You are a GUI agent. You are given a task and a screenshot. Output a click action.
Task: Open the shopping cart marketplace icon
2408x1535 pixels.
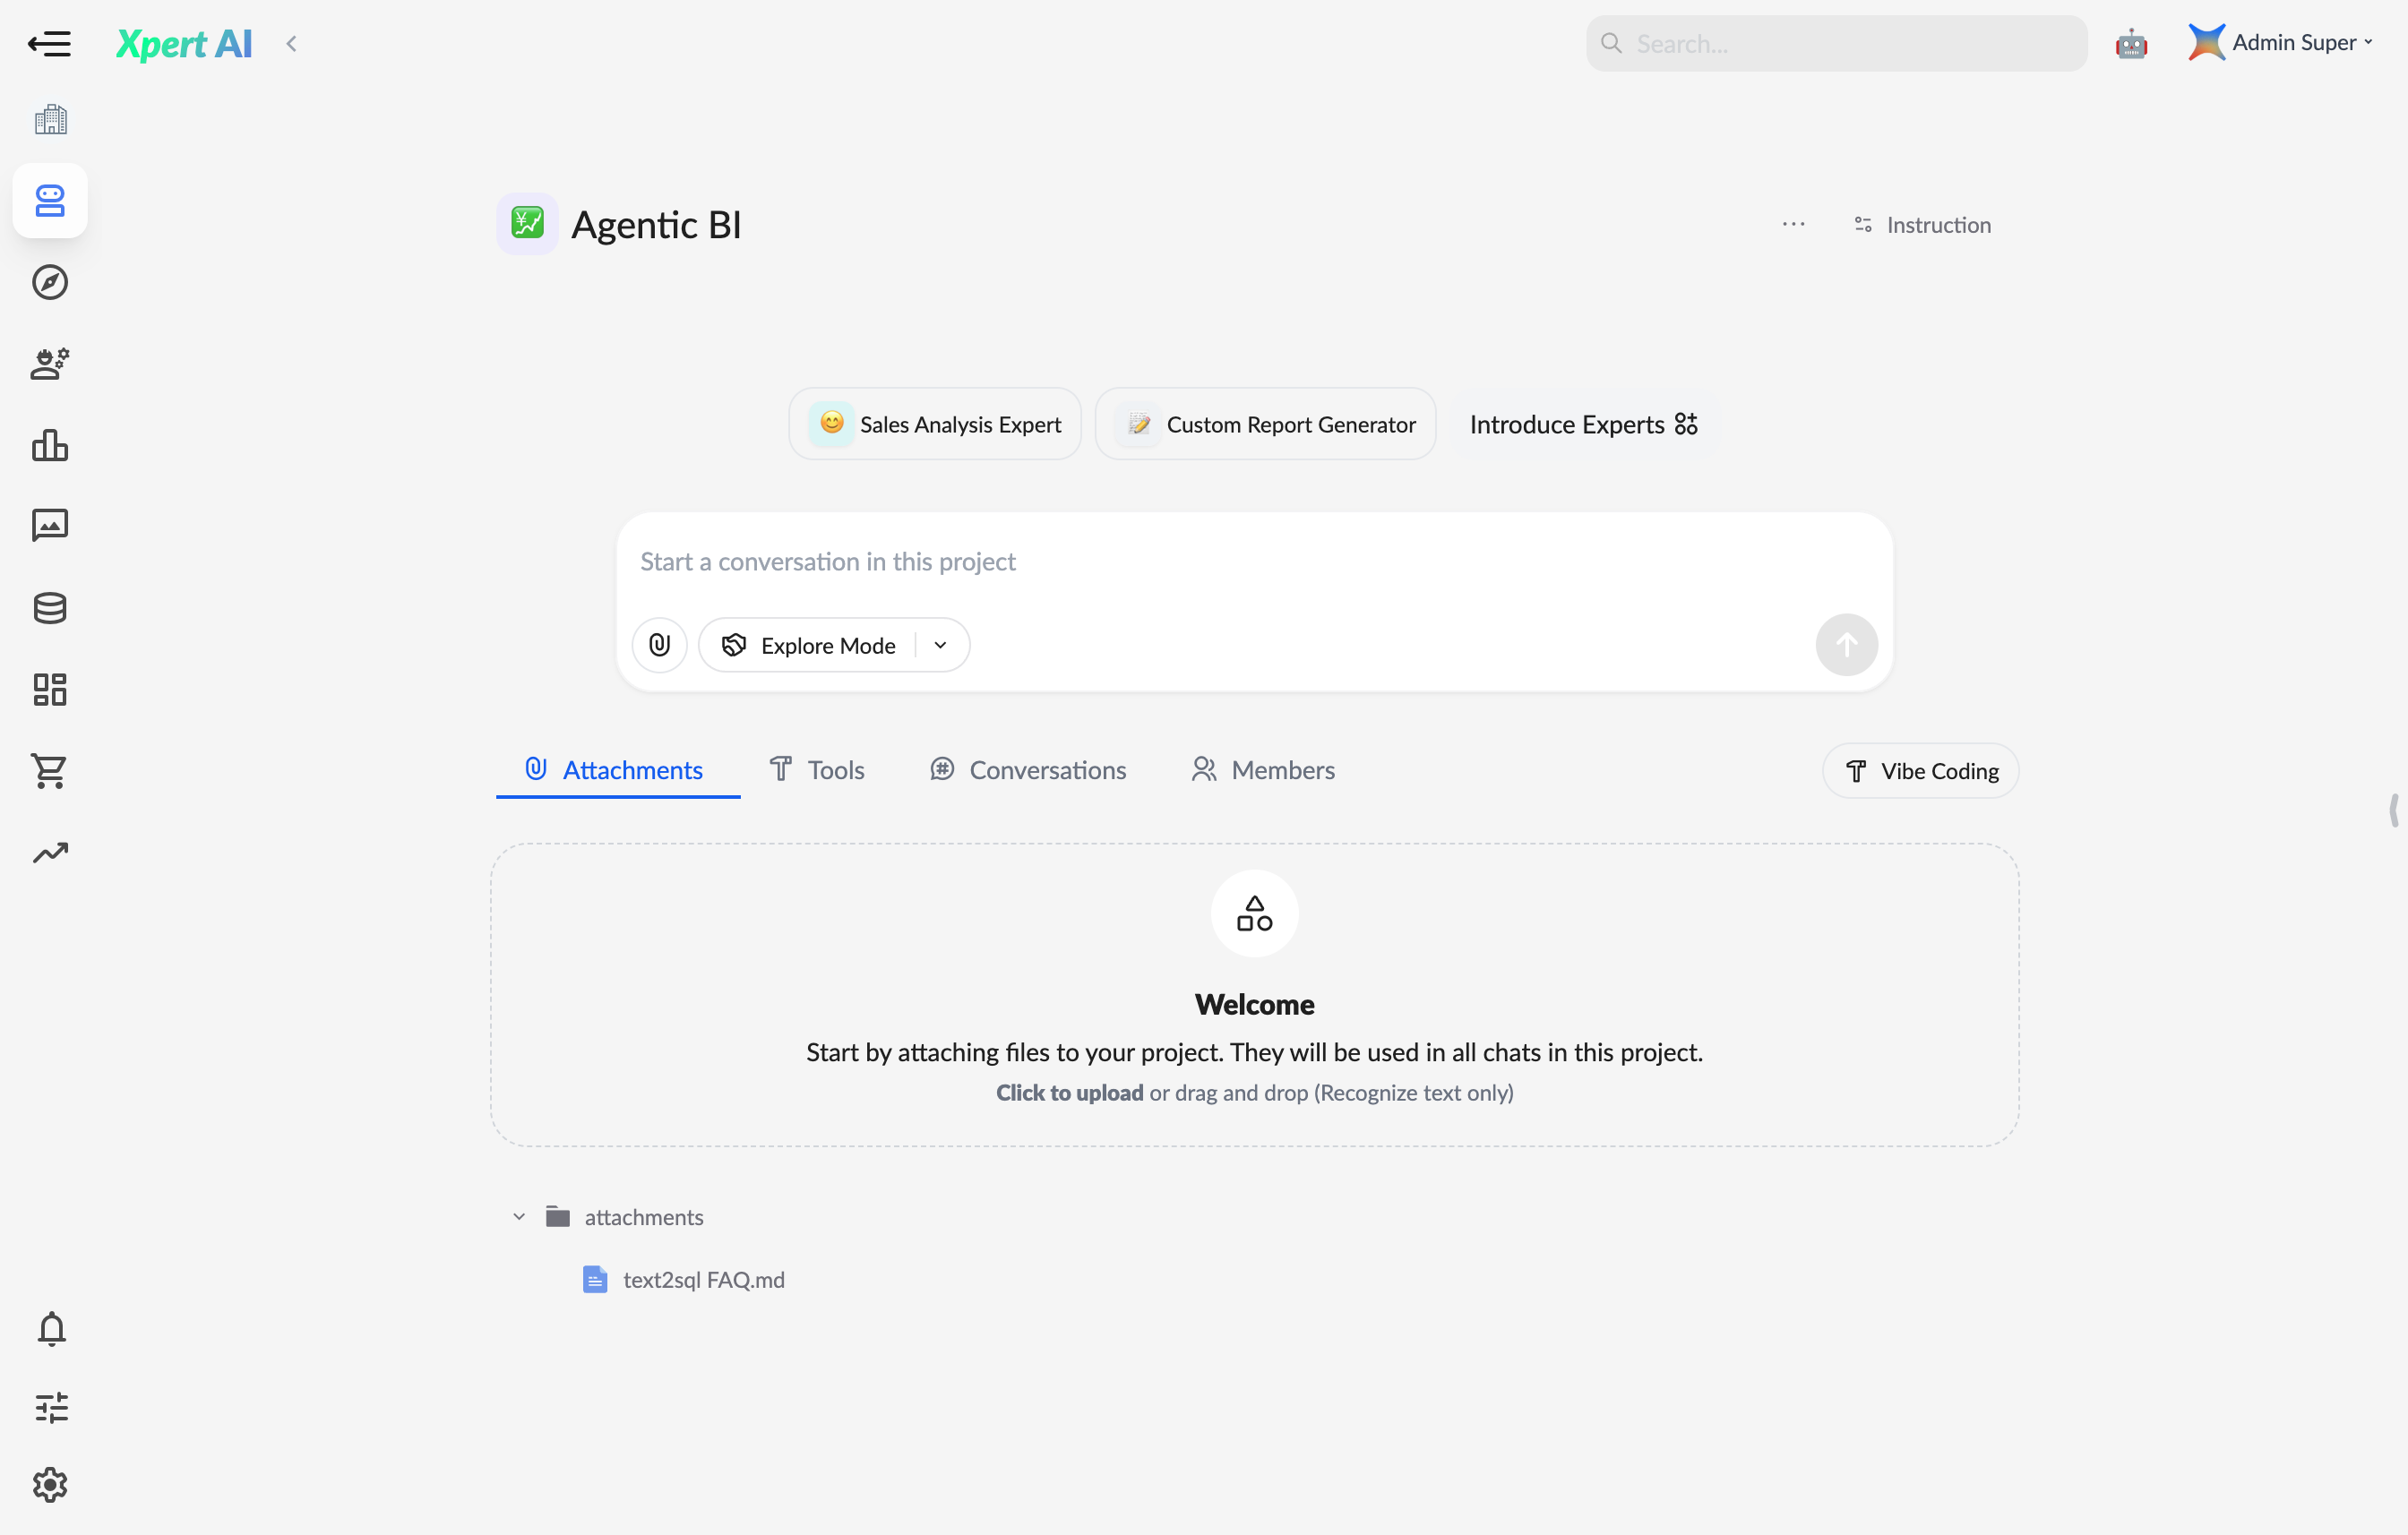50,771
